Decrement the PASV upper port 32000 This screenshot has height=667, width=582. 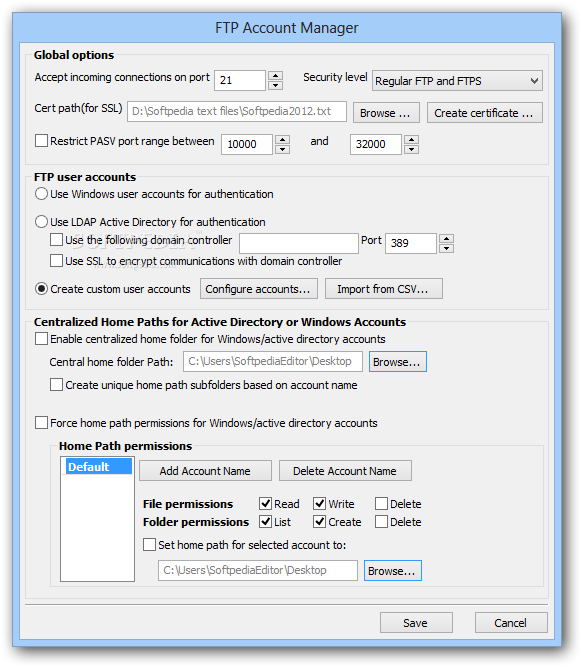point(411,149)
